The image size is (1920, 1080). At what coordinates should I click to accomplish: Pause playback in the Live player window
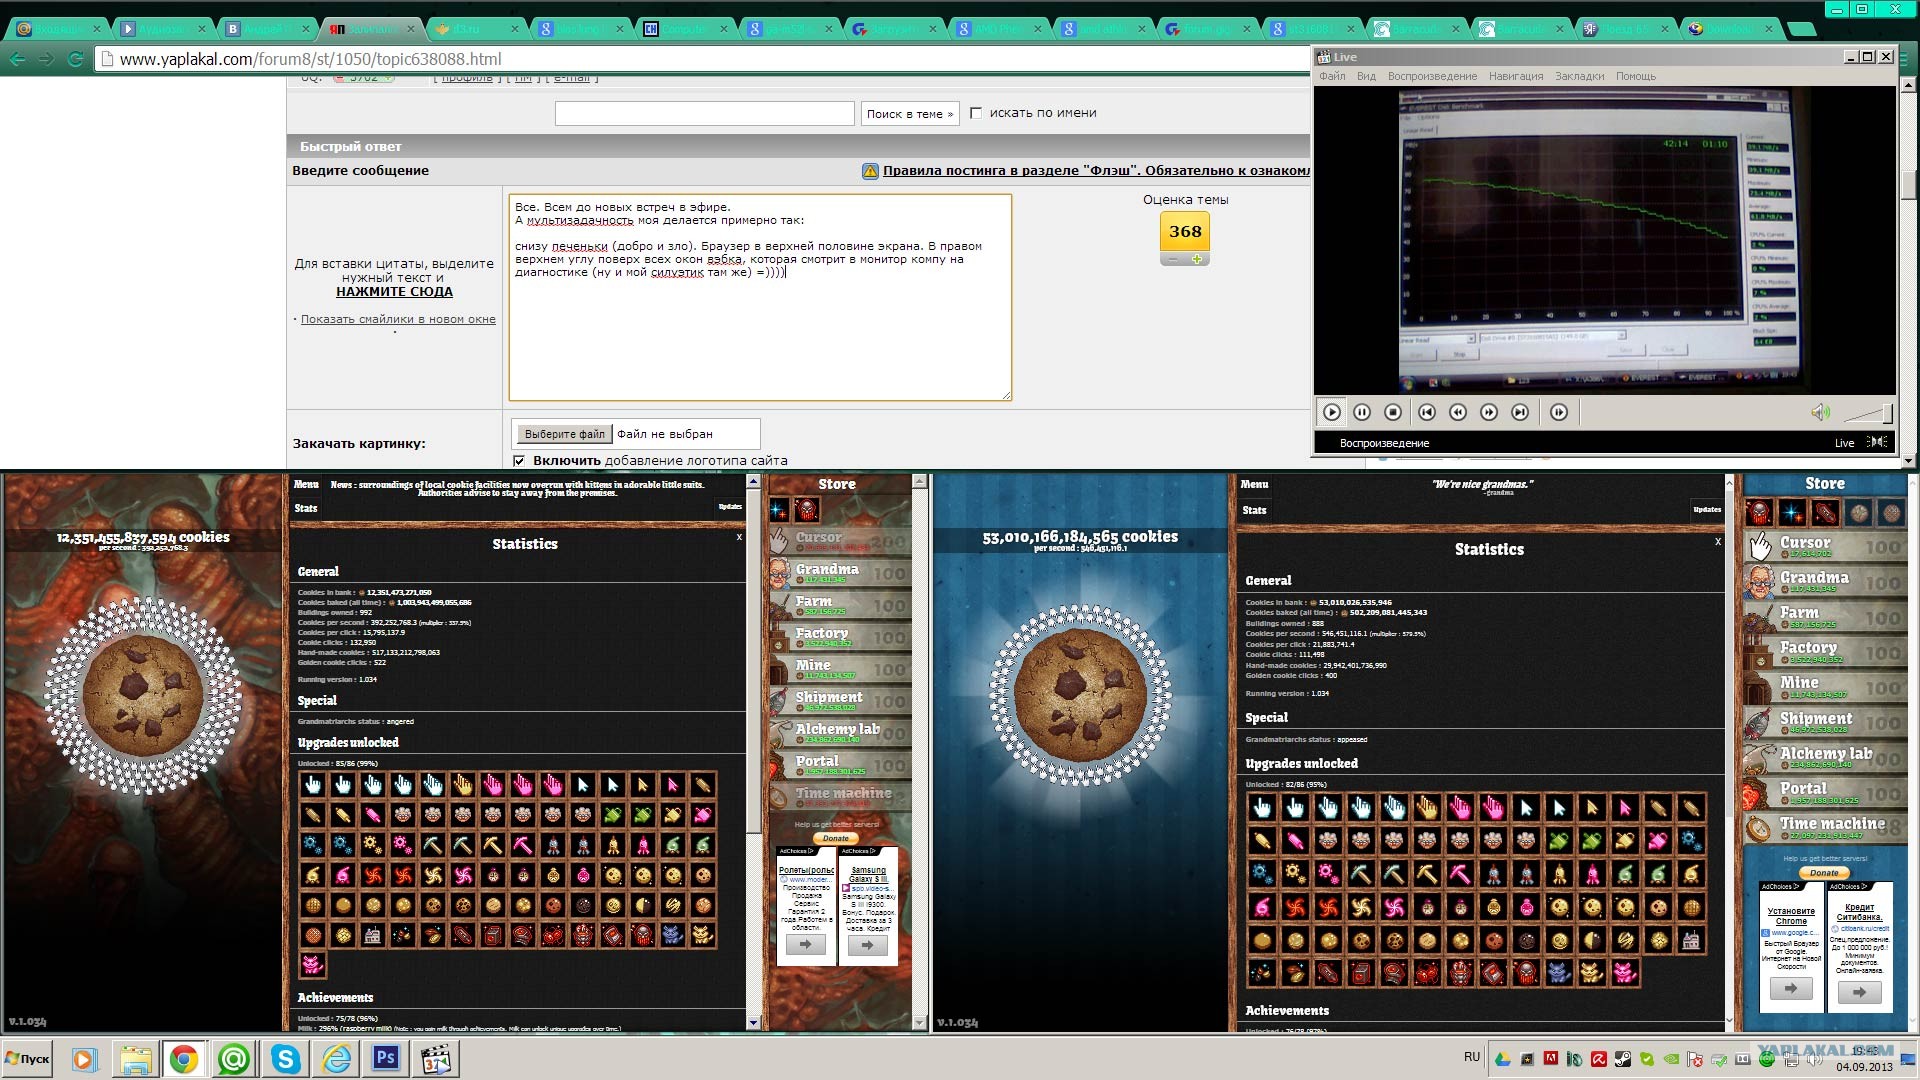tap(1362, 412)
